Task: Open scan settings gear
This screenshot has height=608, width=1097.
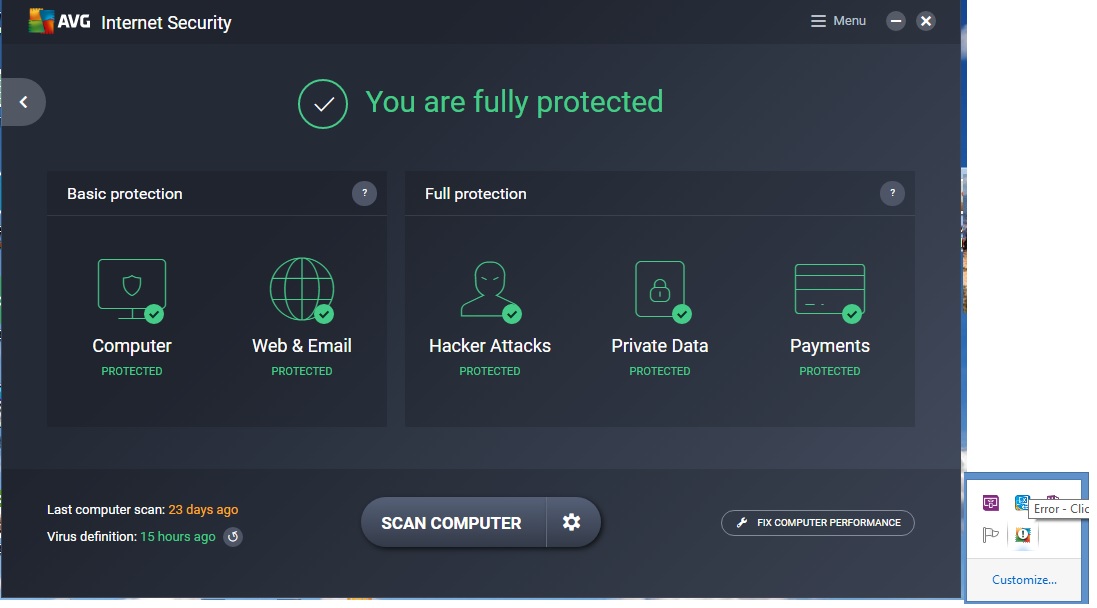Action: click(x=572, y=522)
